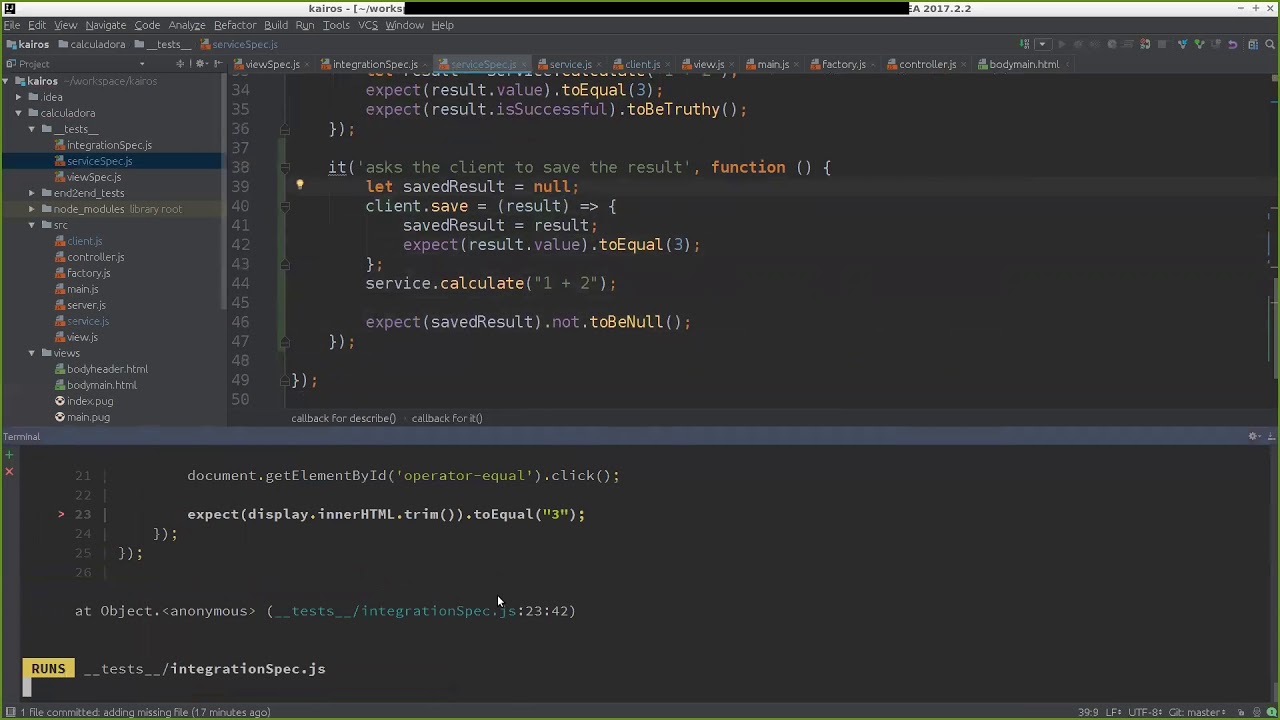Open the project panel settings gear icon
The image size is (1280, 720).
[200, 64]
